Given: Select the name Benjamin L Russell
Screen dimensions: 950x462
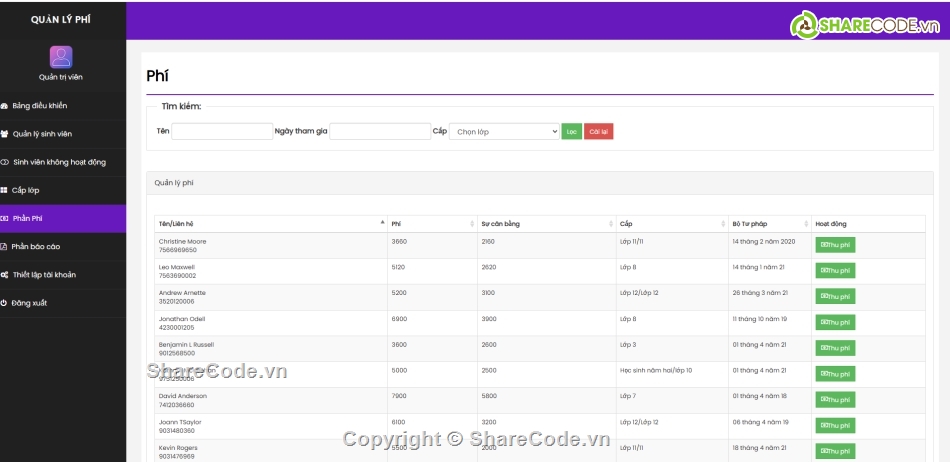Looking at the screenshot, I should point(186,345).
